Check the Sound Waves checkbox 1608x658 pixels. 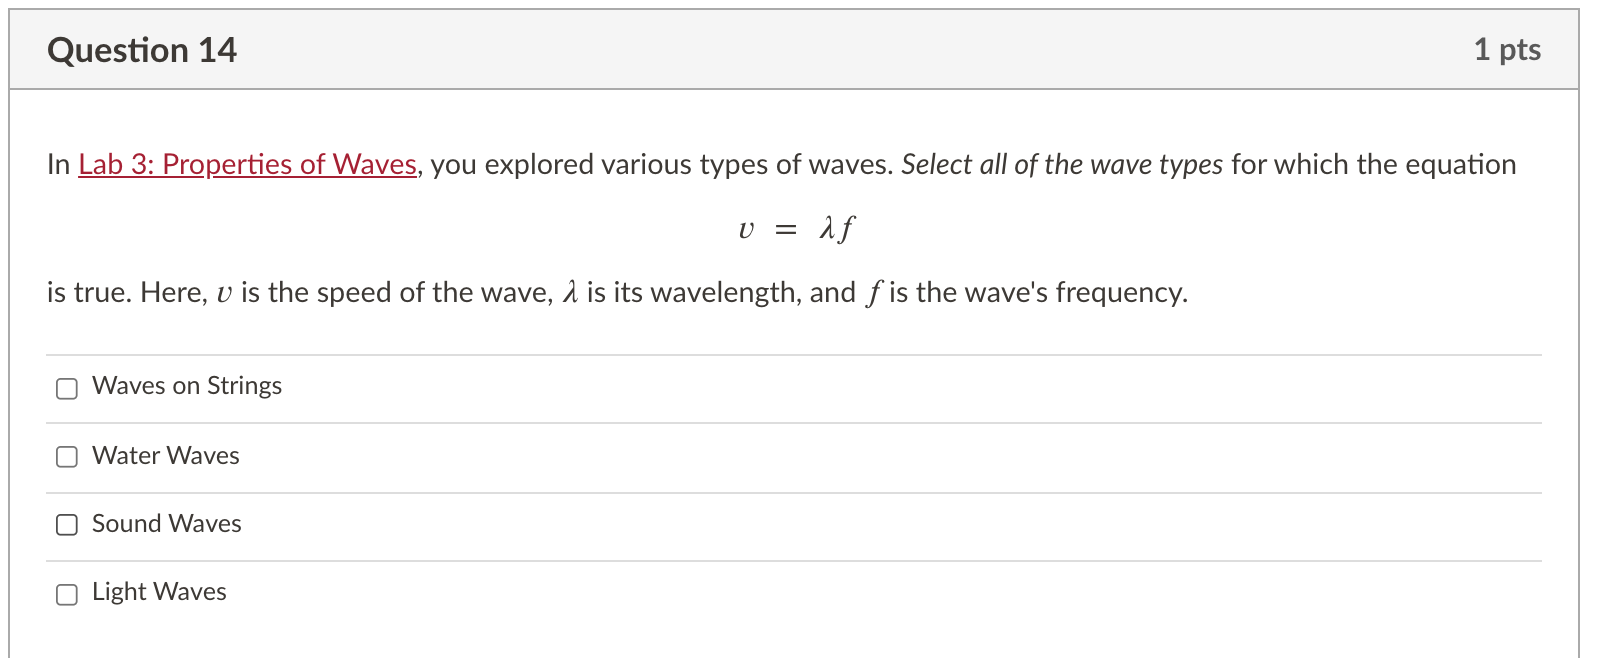66,524
